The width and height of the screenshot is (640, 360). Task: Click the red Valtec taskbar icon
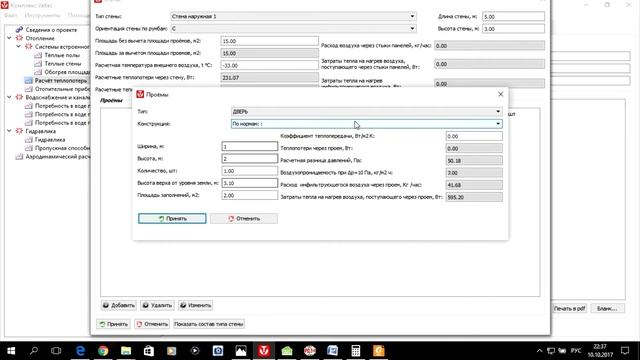click(x=264, y=351)
